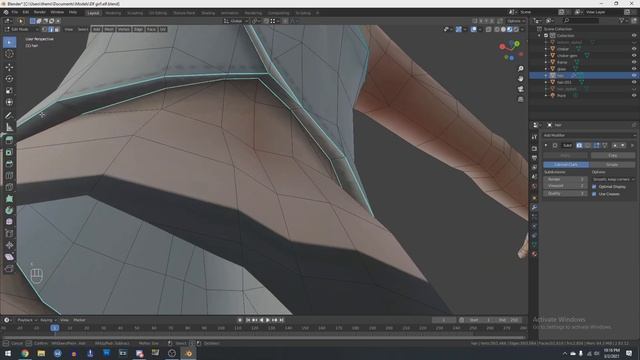Click the Render subdivisions field
640x360 pixels.
(565, 179)
